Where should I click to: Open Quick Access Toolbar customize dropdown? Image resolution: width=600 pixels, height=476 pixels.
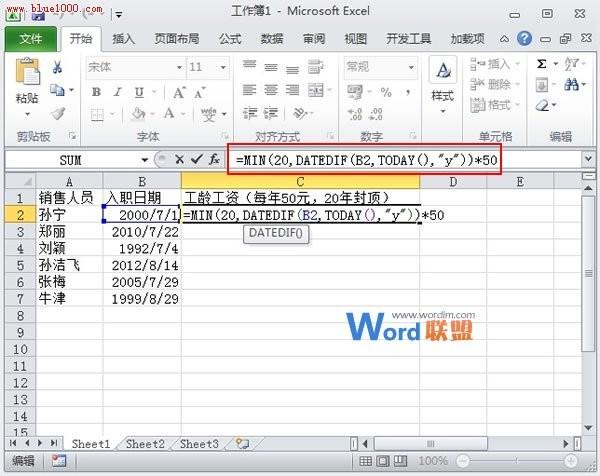coord(119,15)
